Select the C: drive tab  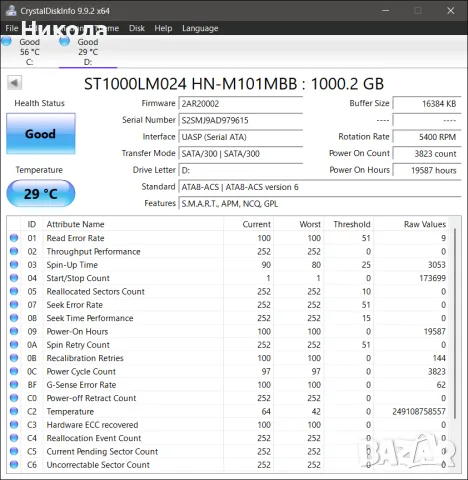[x=29, y=52]
